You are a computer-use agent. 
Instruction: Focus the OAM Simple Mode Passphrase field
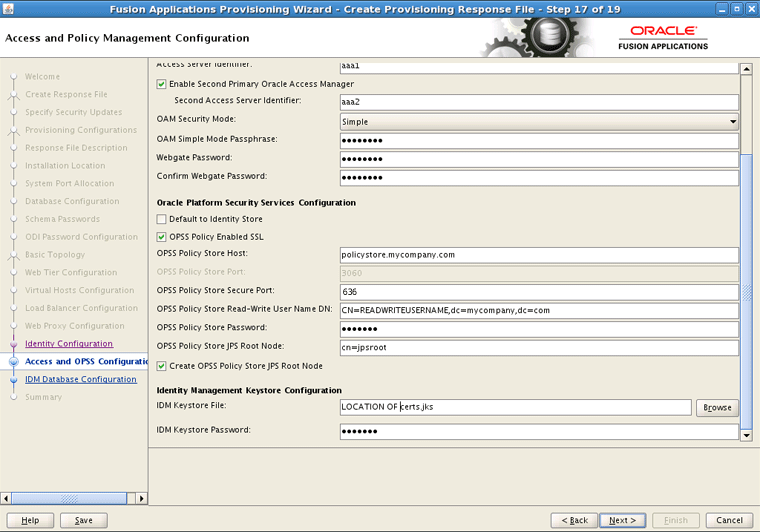pos(539,141)
